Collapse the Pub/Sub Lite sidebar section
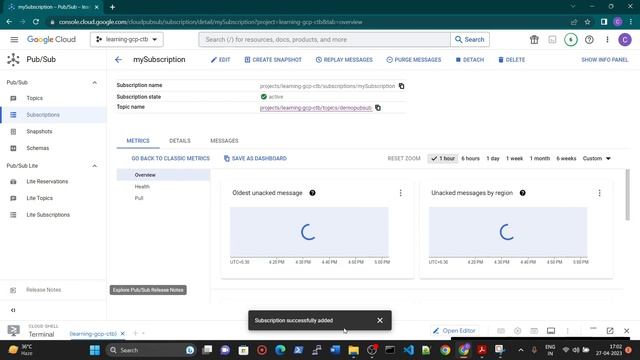 click(94, 166)
